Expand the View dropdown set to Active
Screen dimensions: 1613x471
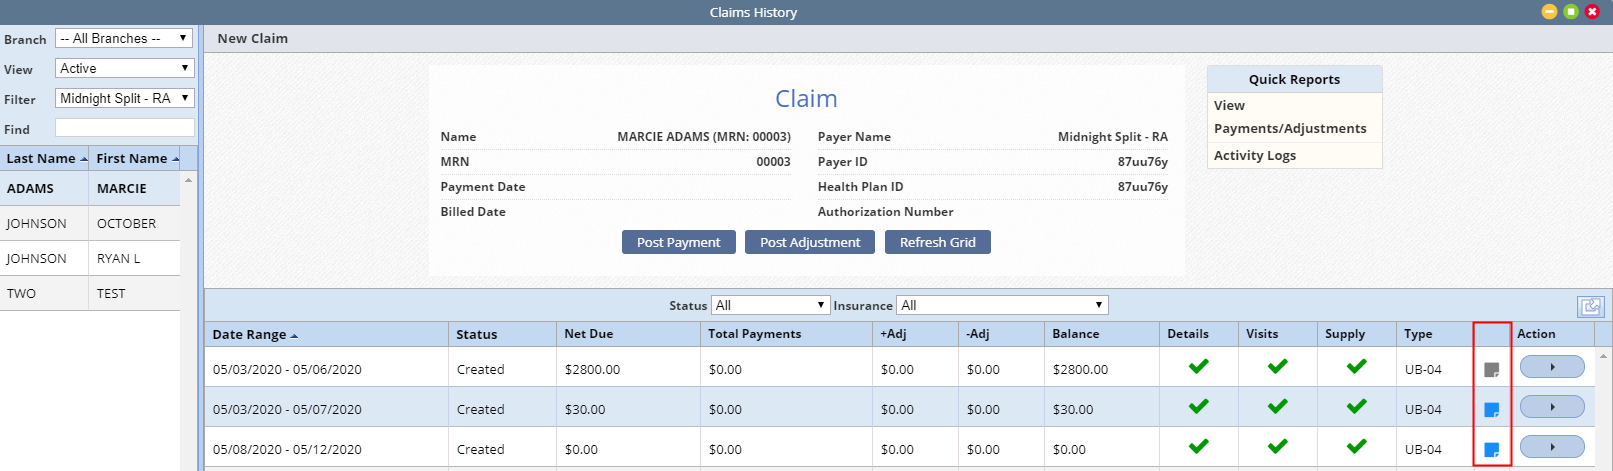click(124, 69)
